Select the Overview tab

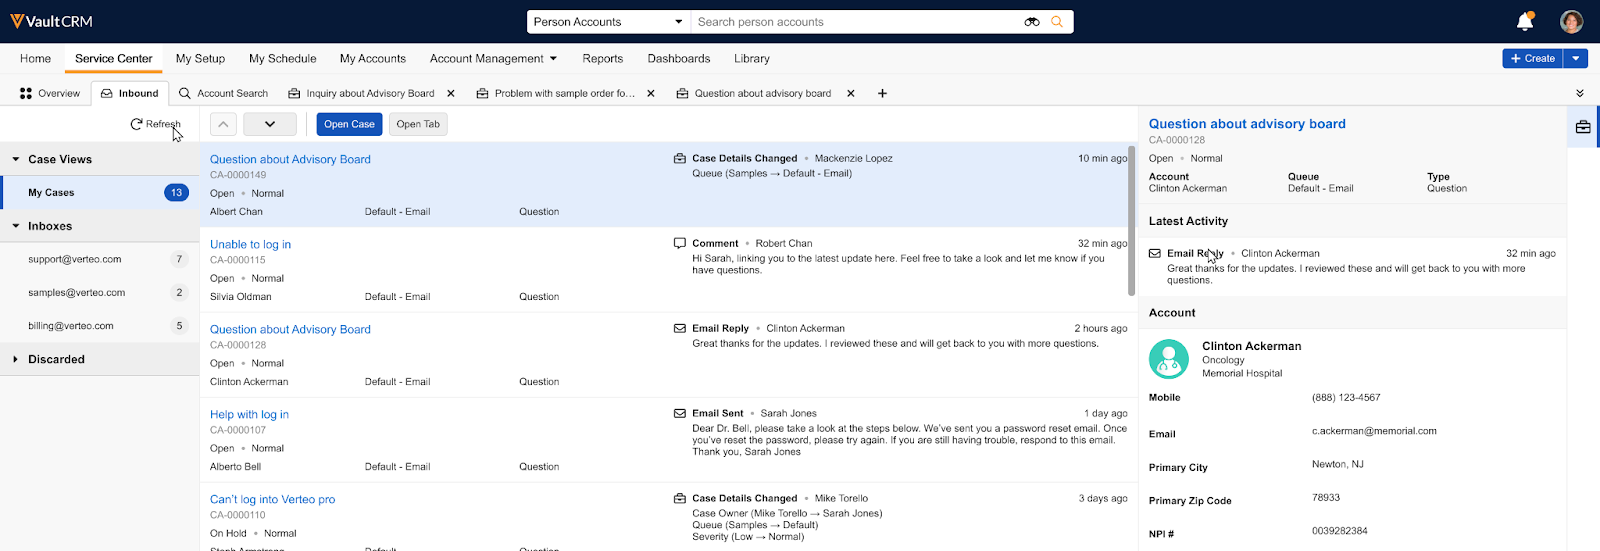pos(50,93)
